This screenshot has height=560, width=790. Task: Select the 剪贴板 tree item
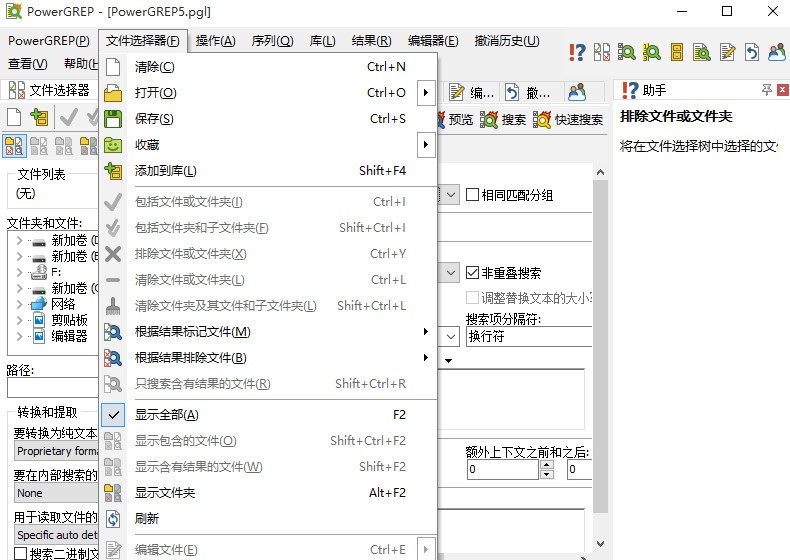tap(70, 320)
